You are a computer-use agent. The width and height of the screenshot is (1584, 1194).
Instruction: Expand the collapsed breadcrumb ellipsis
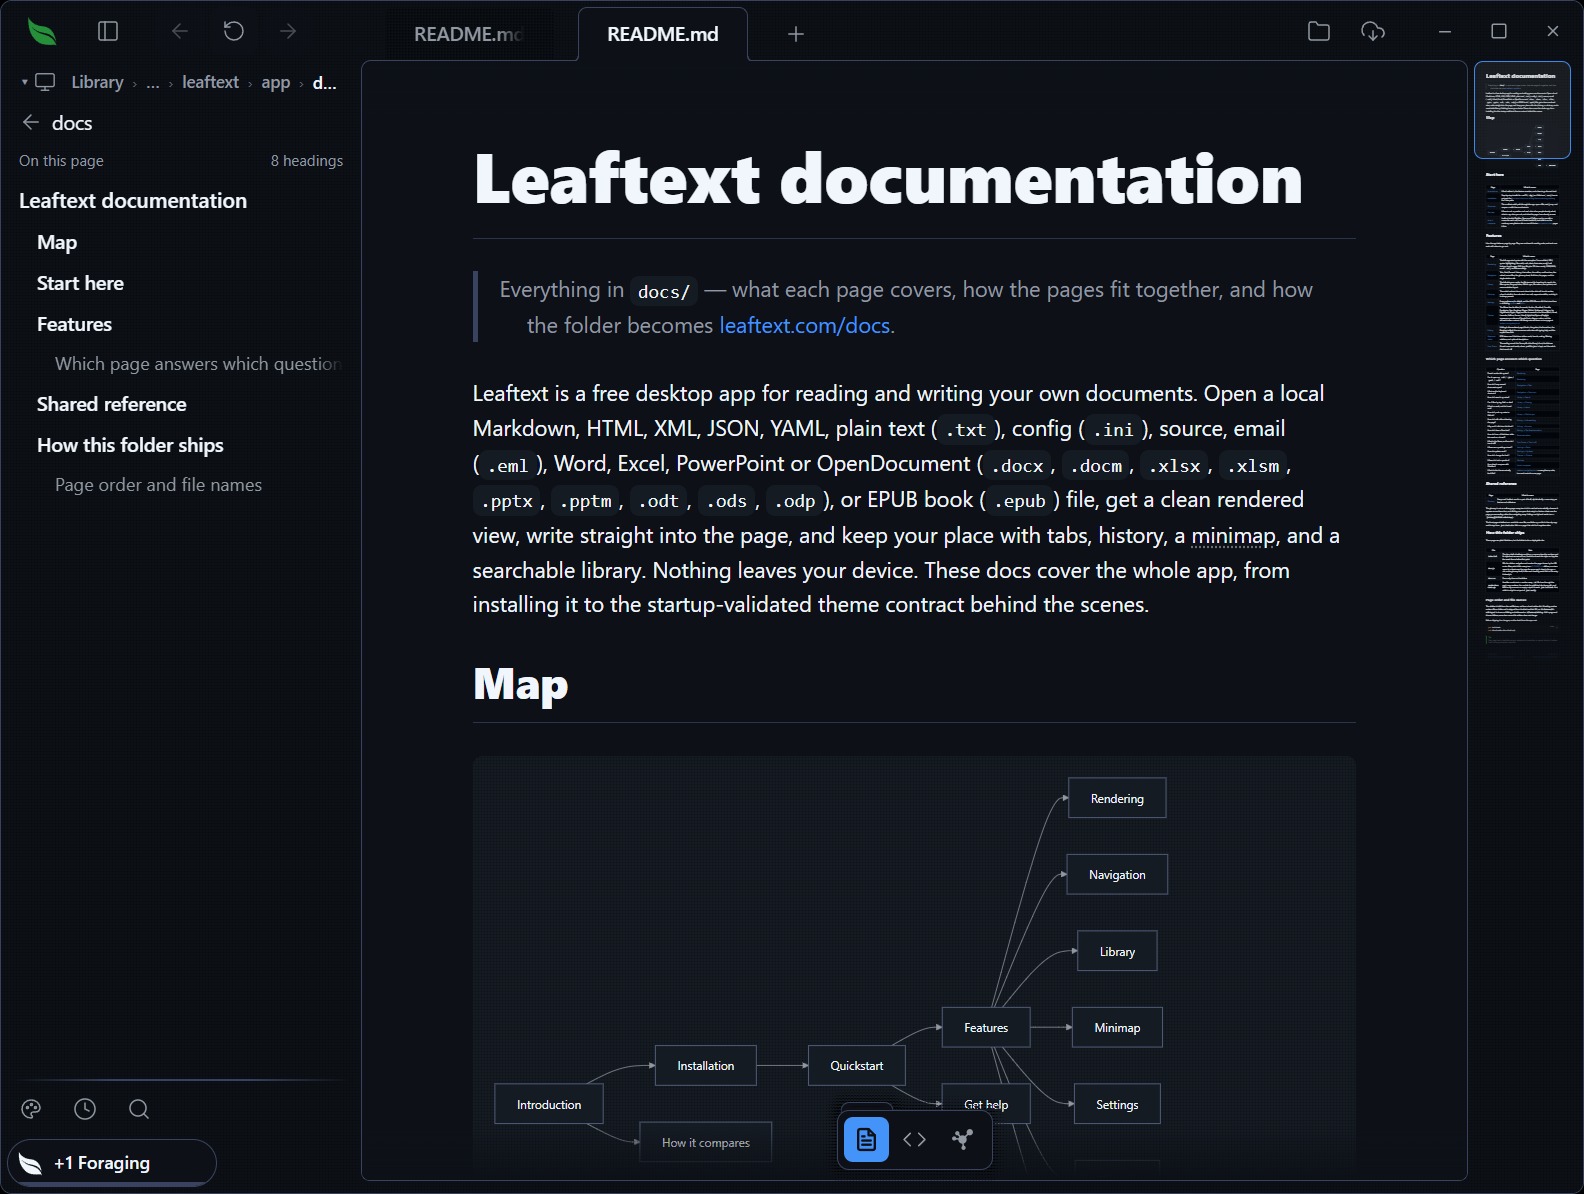coord(153,82)
